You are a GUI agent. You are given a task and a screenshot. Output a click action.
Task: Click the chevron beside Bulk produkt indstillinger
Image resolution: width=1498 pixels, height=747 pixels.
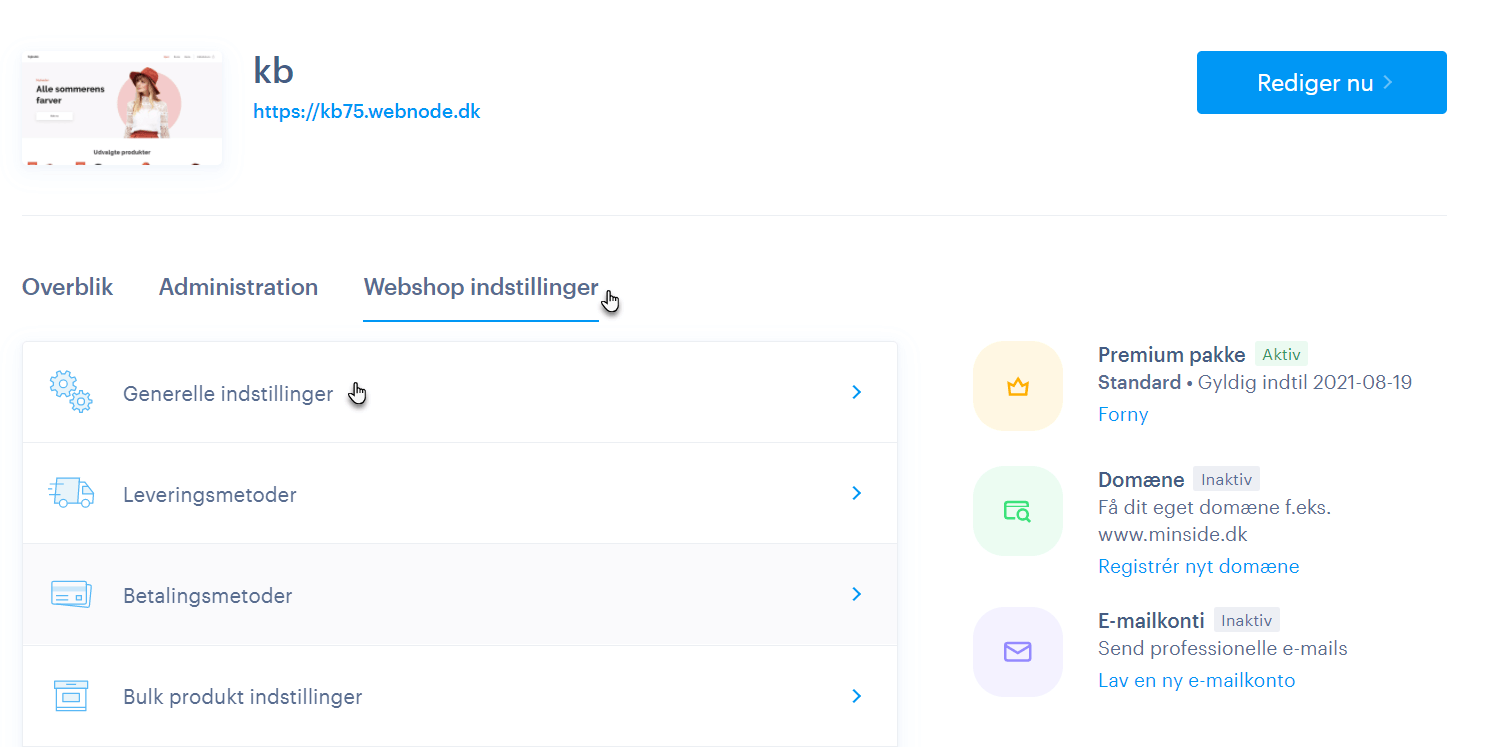(856, 696)
